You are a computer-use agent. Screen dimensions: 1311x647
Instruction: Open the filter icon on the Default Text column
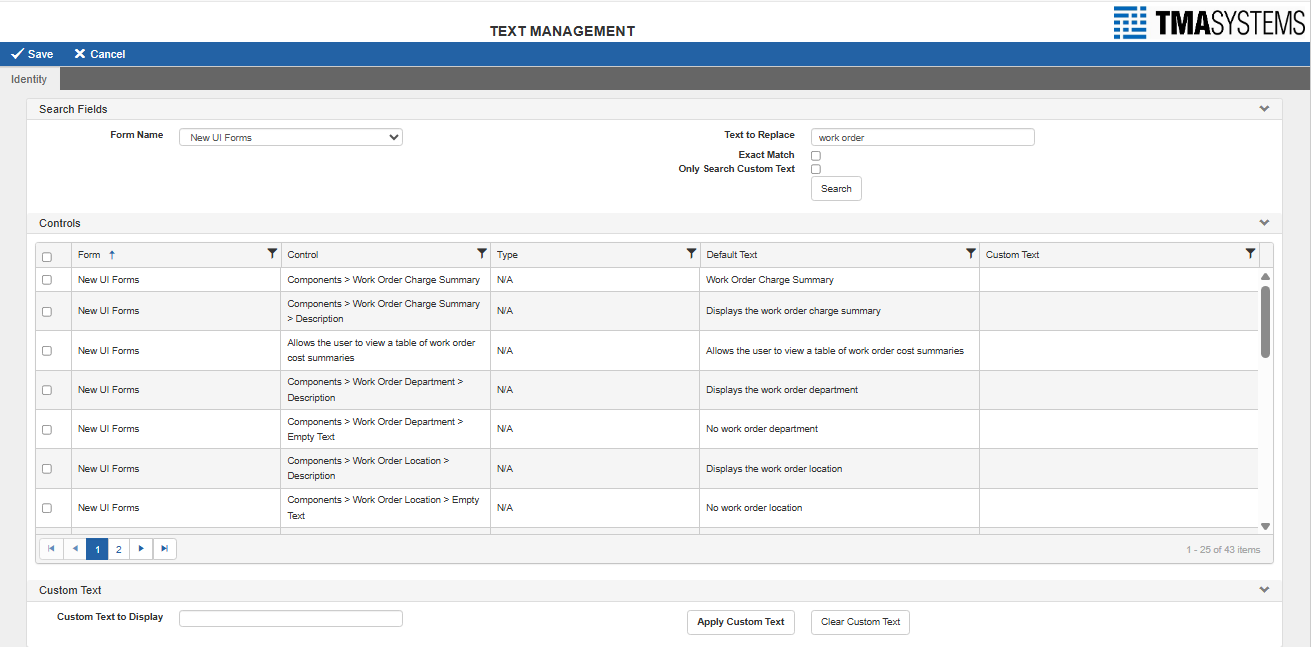pos(970,254)
